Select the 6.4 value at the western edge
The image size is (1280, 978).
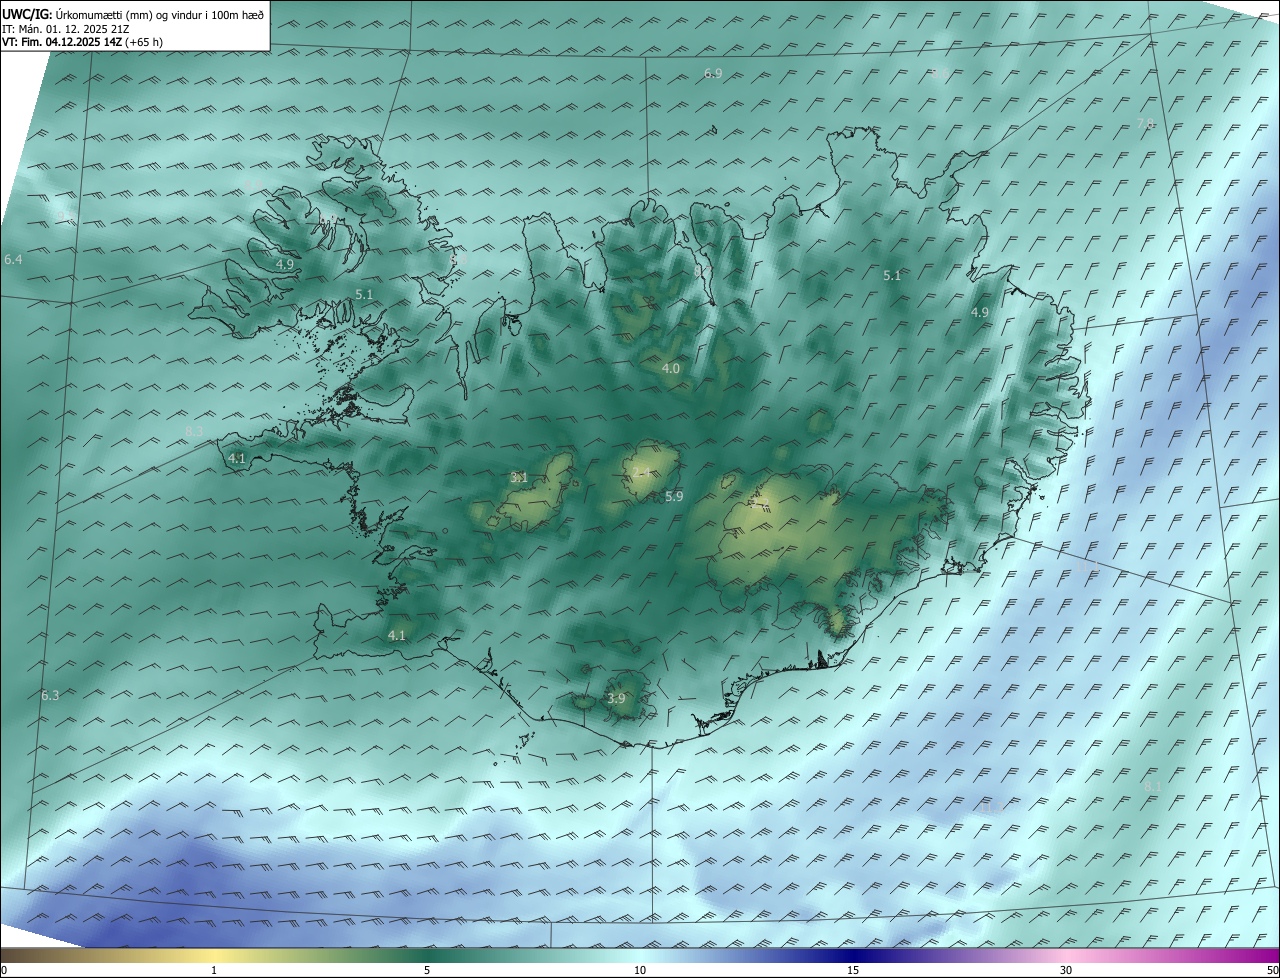click(x=13, y=260)
